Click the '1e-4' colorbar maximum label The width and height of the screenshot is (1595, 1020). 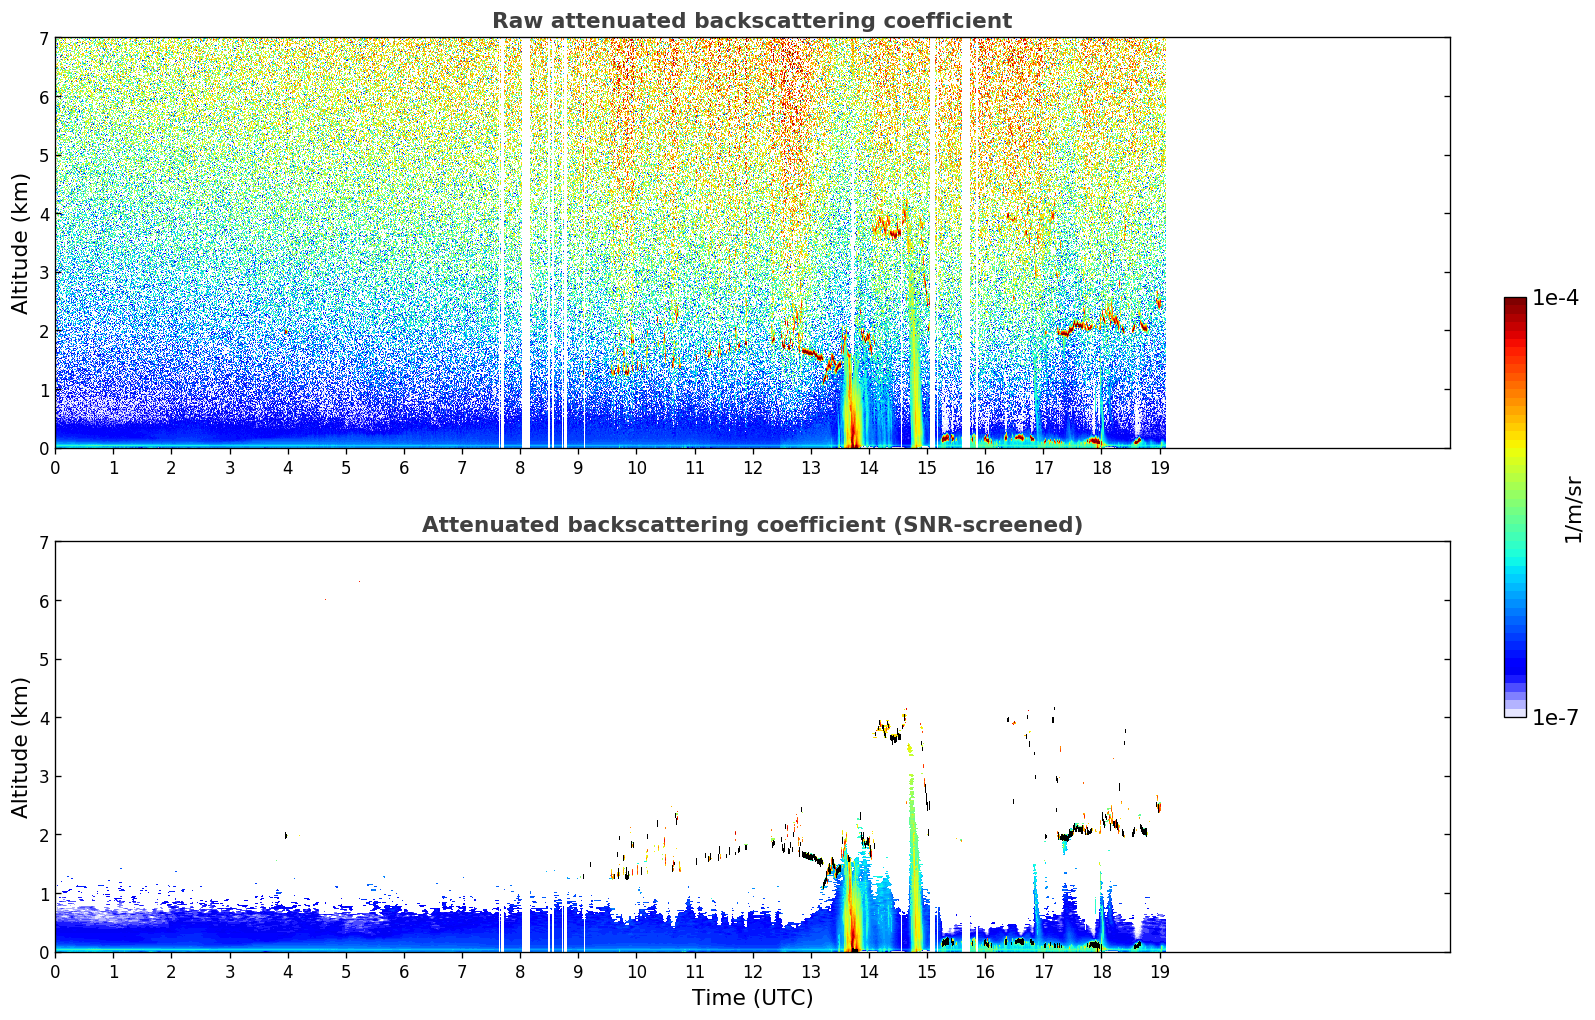point(1555,298)
